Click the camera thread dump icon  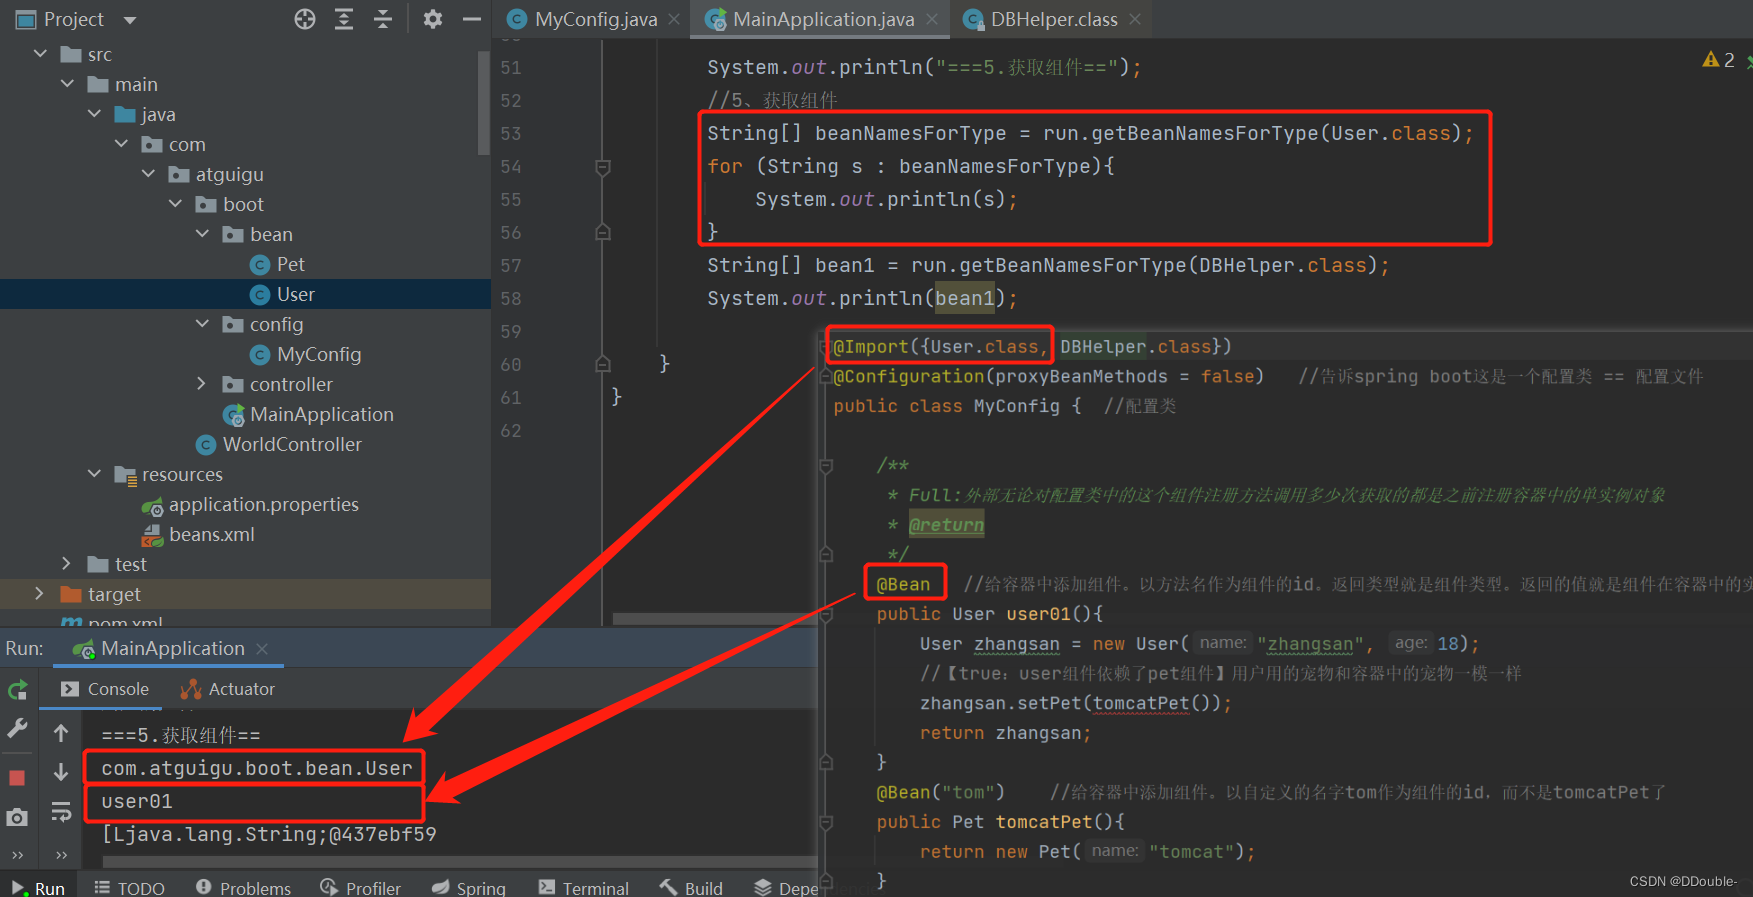(x=17, y=818)
